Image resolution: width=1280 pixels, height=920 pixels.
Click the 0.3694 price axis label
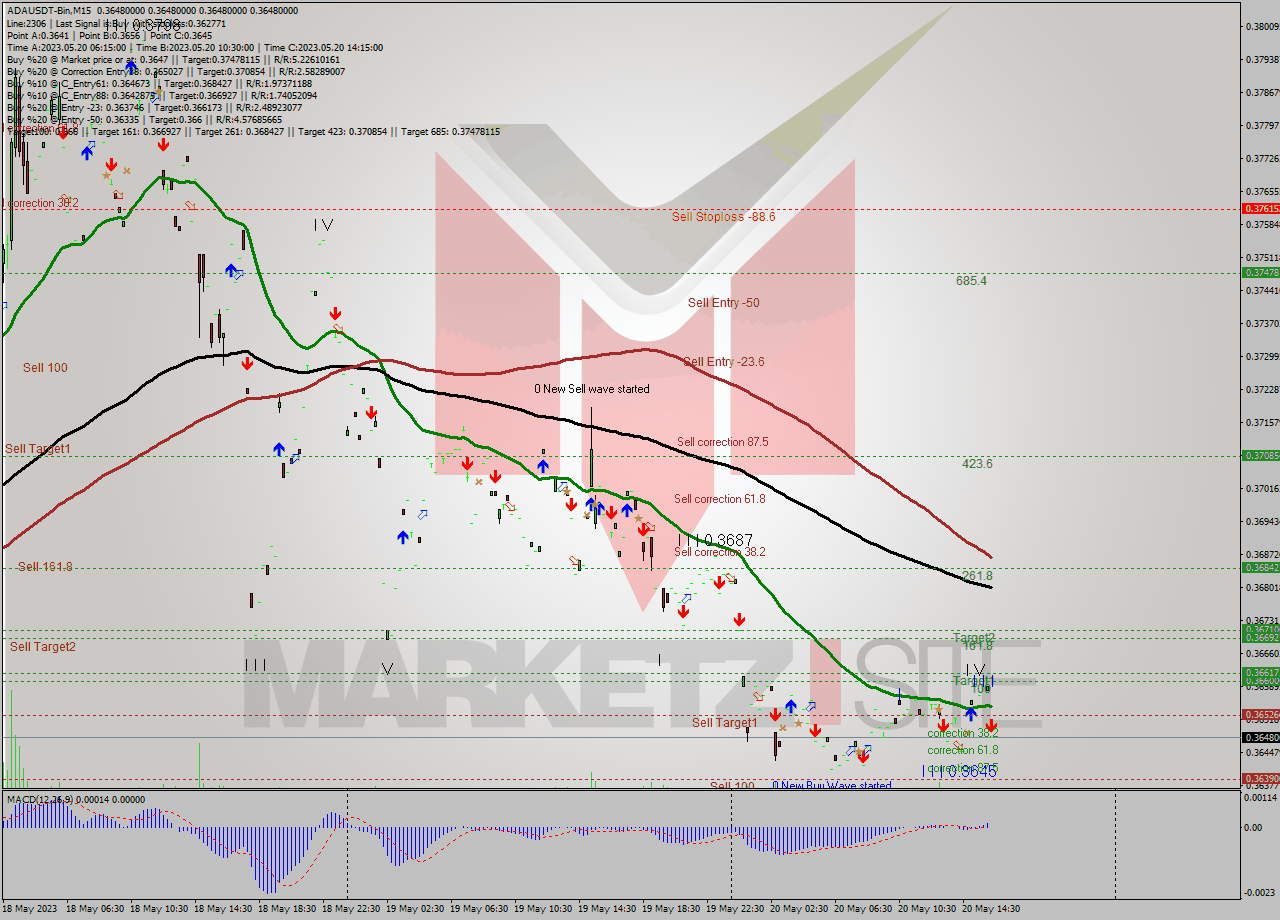(x=1261, y=521)
